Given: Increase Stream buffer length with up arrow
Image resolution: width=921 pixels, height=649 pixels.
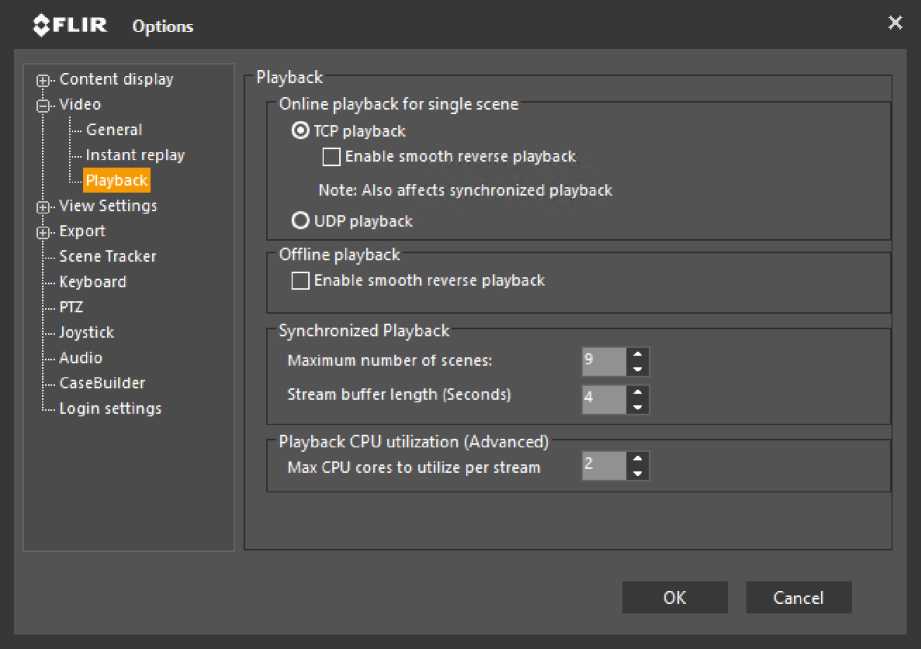Looking at the screenshot, I should click(637, 392).
